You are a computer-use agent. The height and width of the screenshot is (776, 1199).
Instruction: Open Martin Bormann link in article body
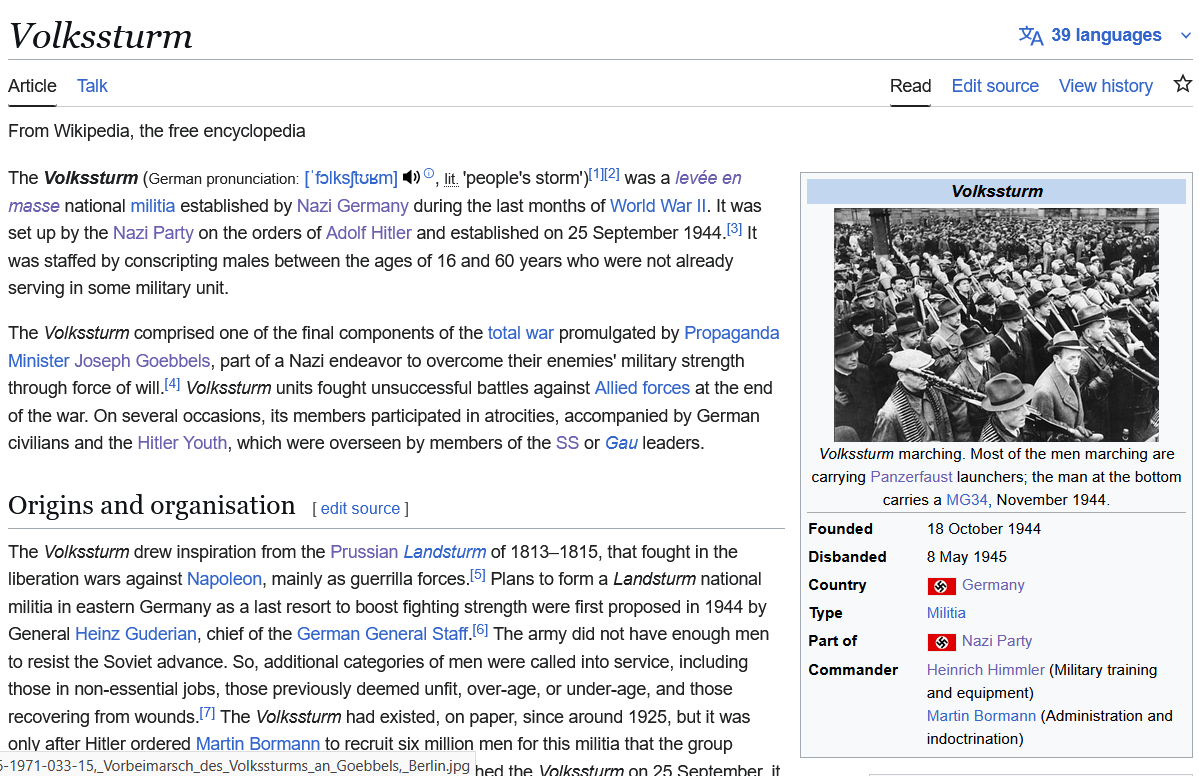coord(258,744)
